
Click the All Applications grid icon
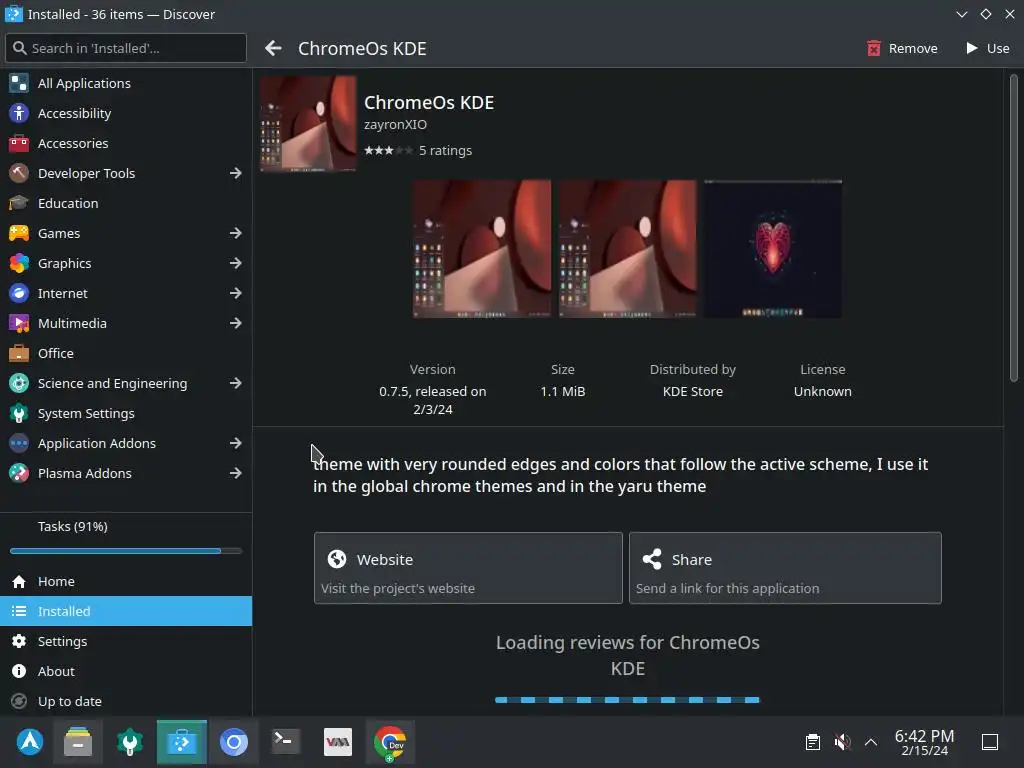click(x=19, y=83)
